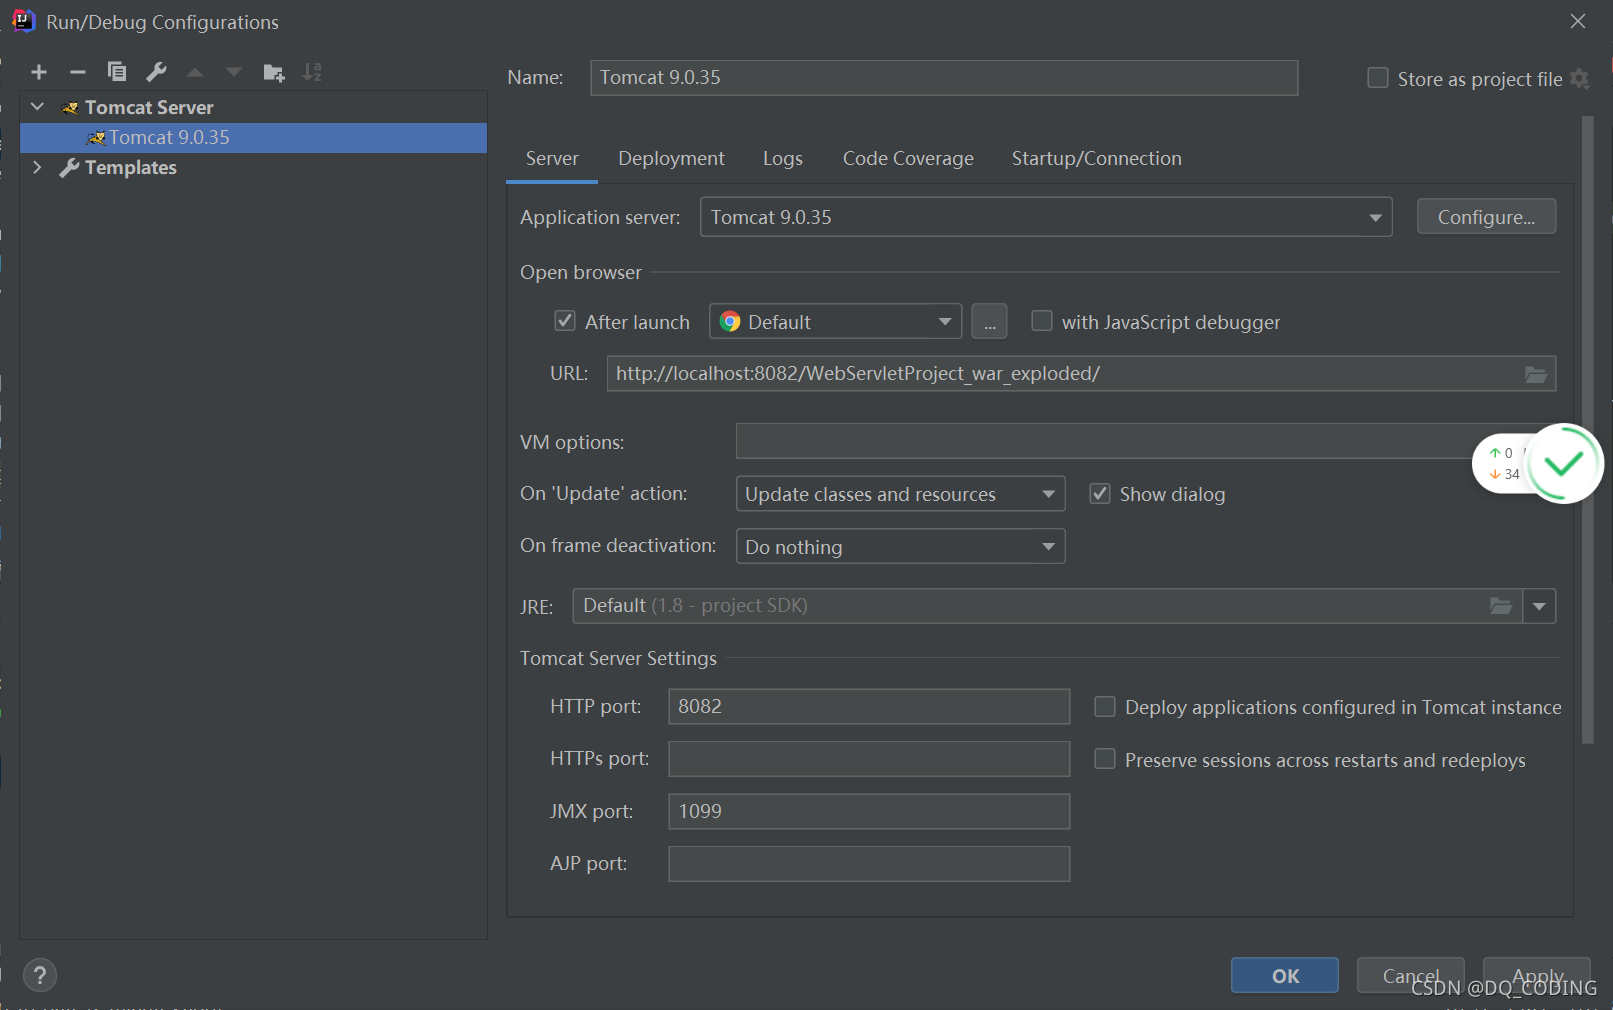Screen dimensions: 1613x1010
Task: Click OK button
Action: (x=1285, y=976)
